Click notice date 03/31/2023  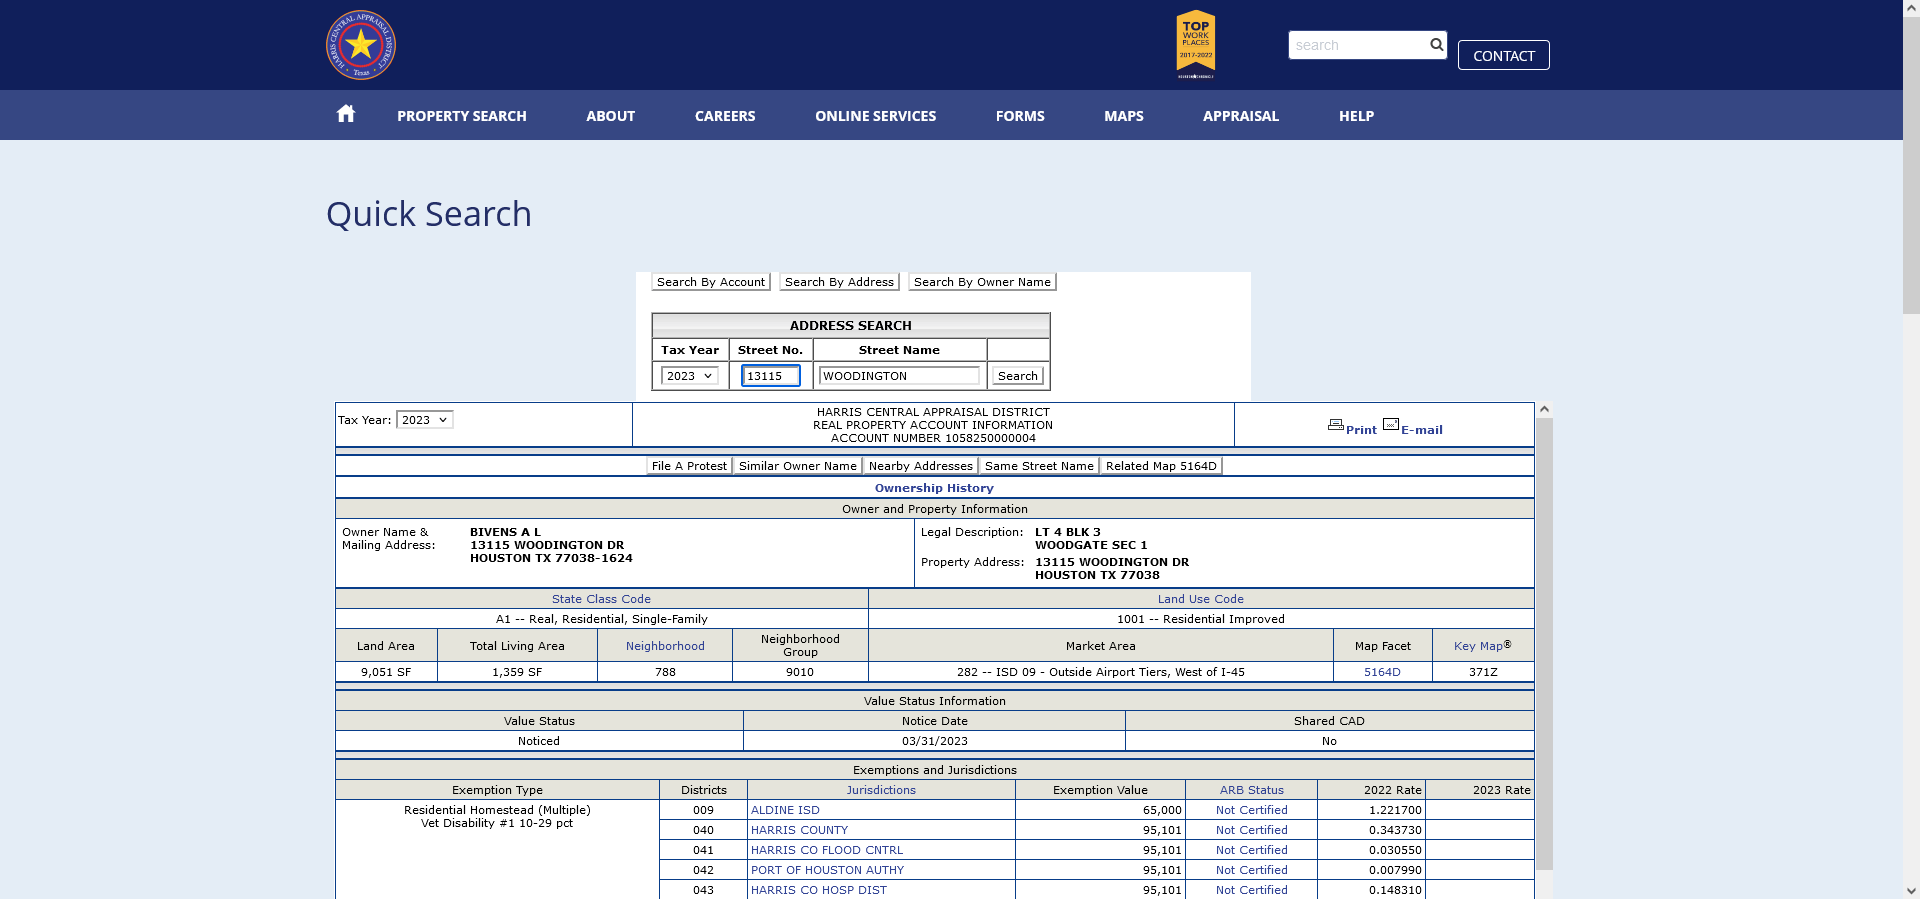934,741
